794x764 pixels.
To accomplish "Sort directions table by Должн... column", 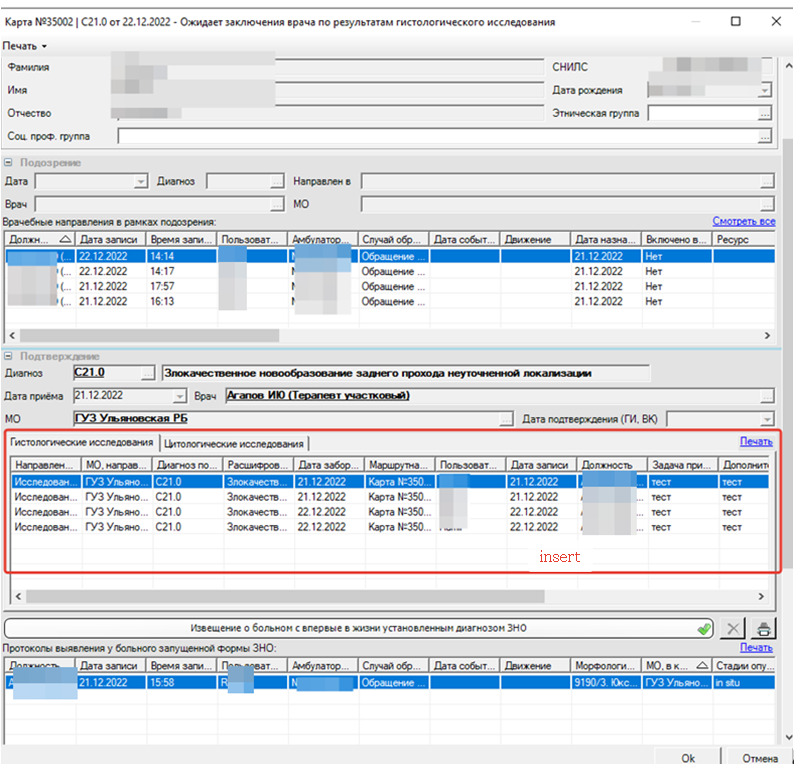I will click(x=39, y=239).
